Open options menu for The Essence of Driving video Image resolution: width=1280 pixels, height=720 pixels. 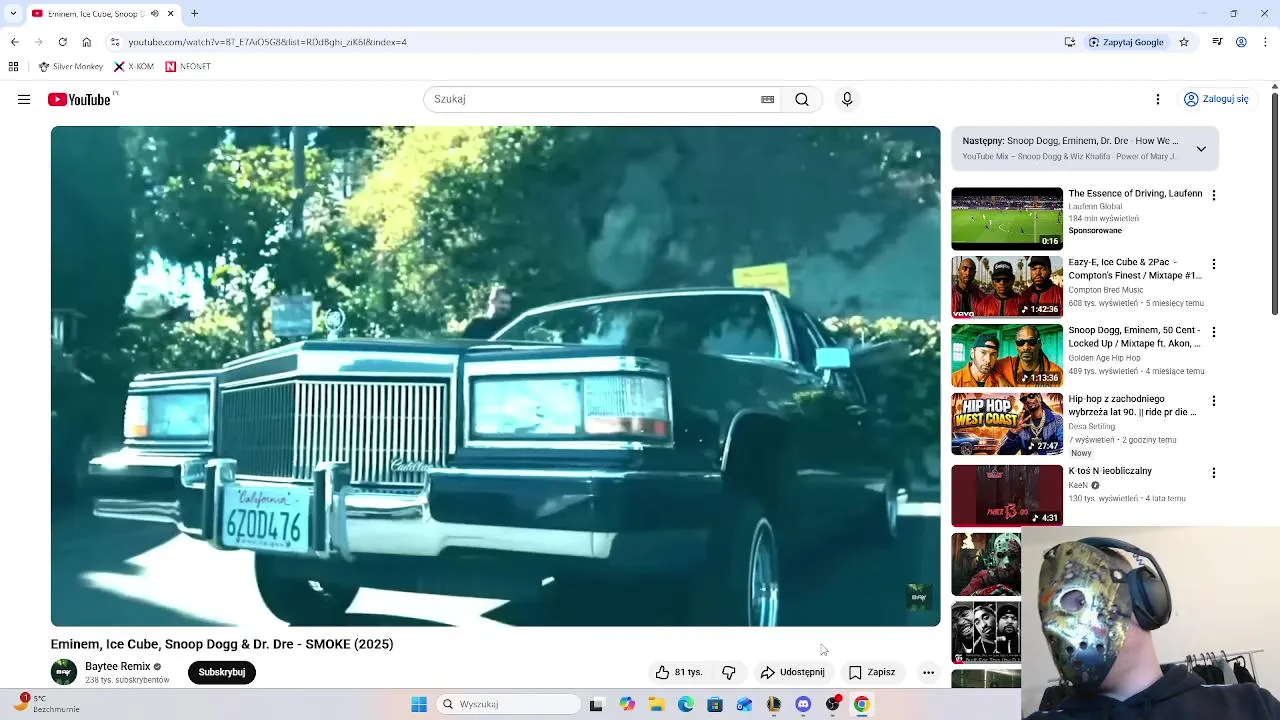click(x=1214, y=196)
